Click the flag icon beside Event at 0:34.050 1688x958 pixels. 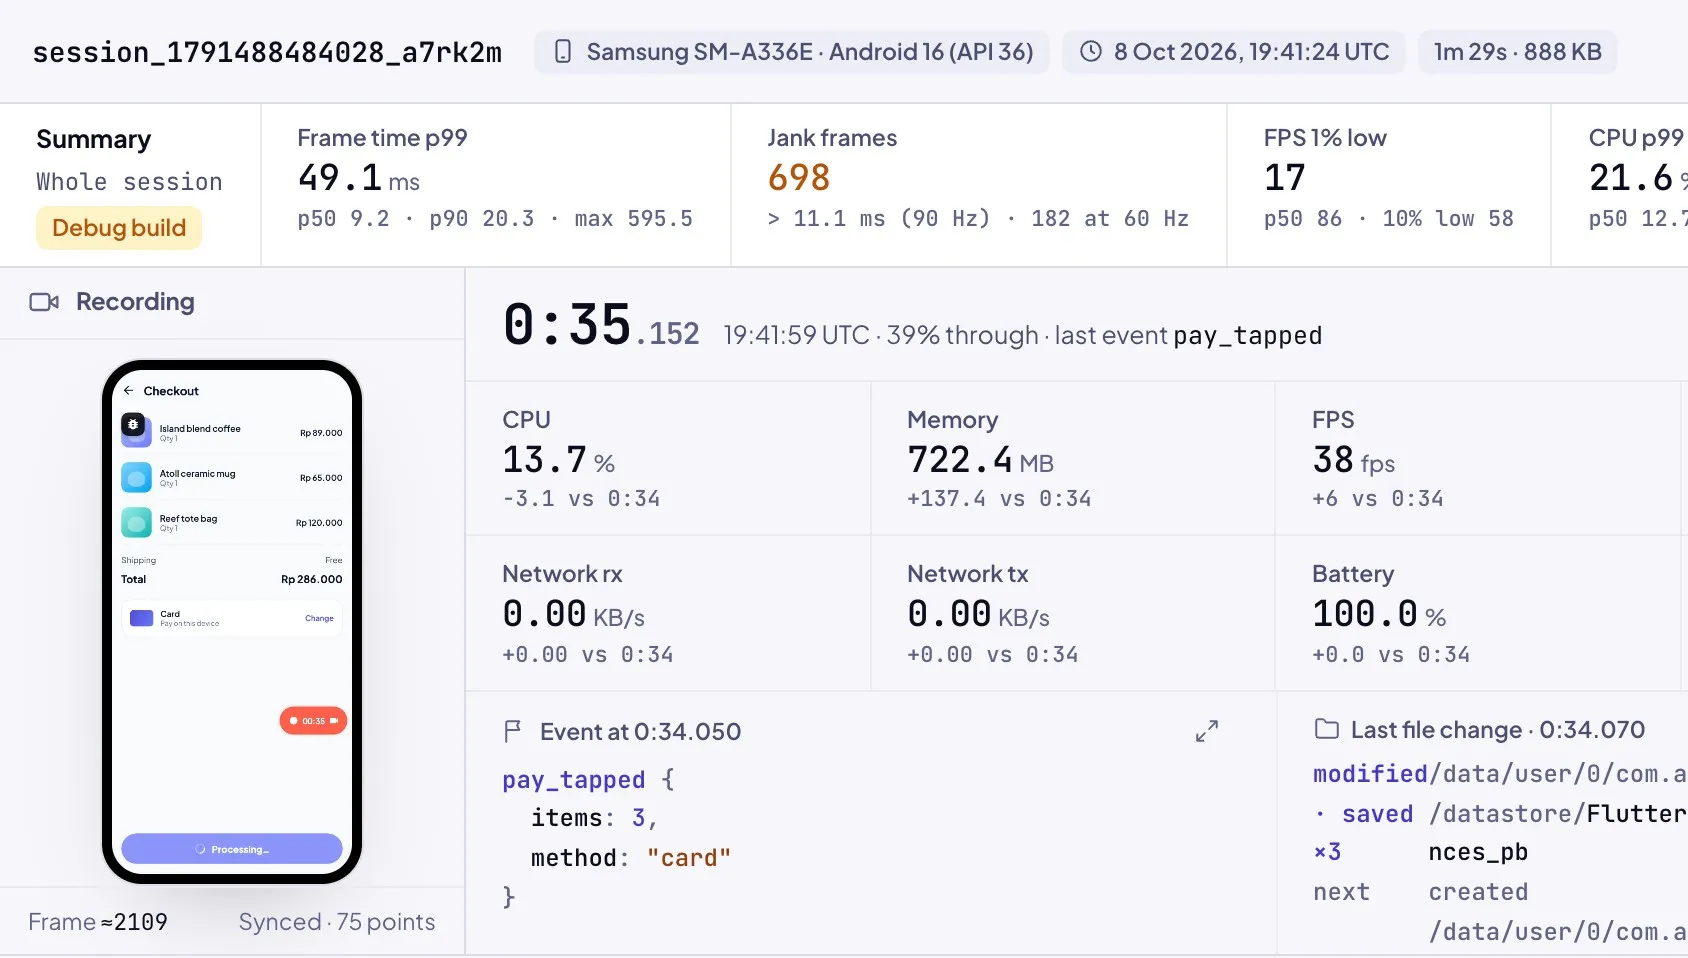point(513,732)
